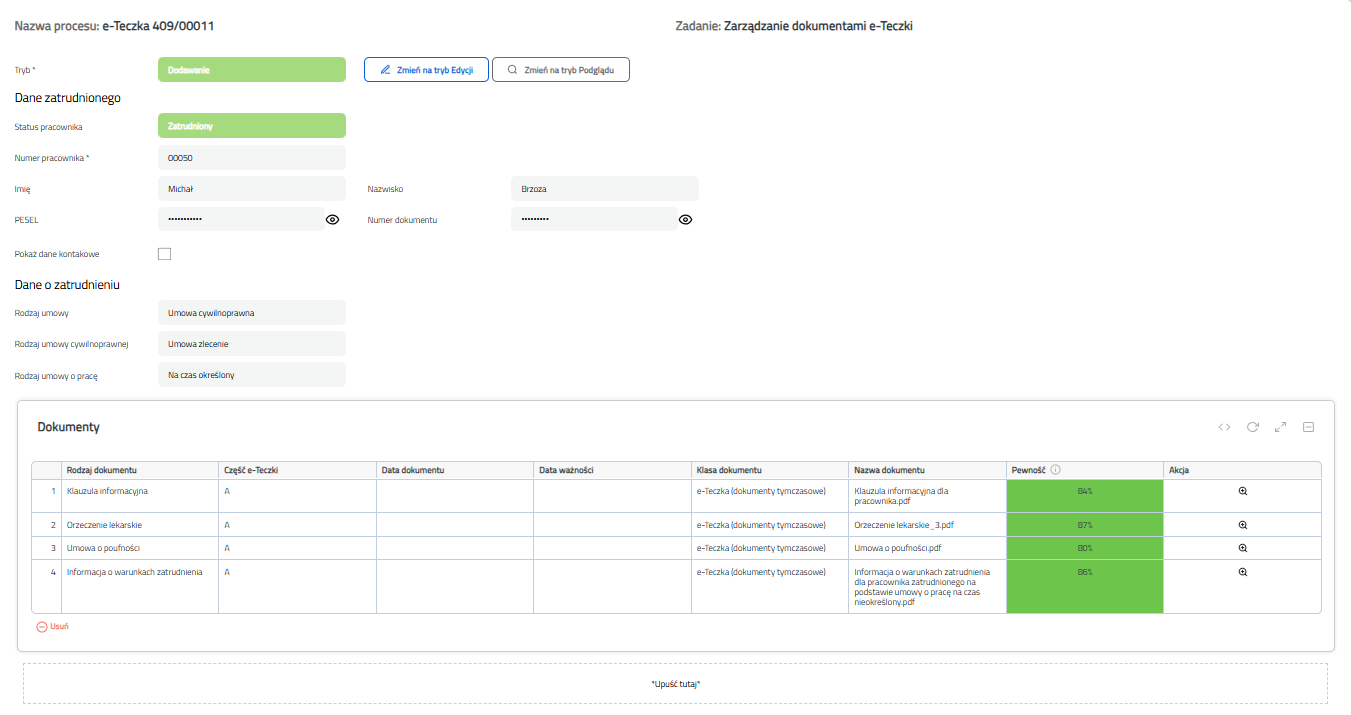Preview Orzeczenie lekarskie document with magnifier
This screenshot has height=715, width=1351.
[x=1243, y=524]
